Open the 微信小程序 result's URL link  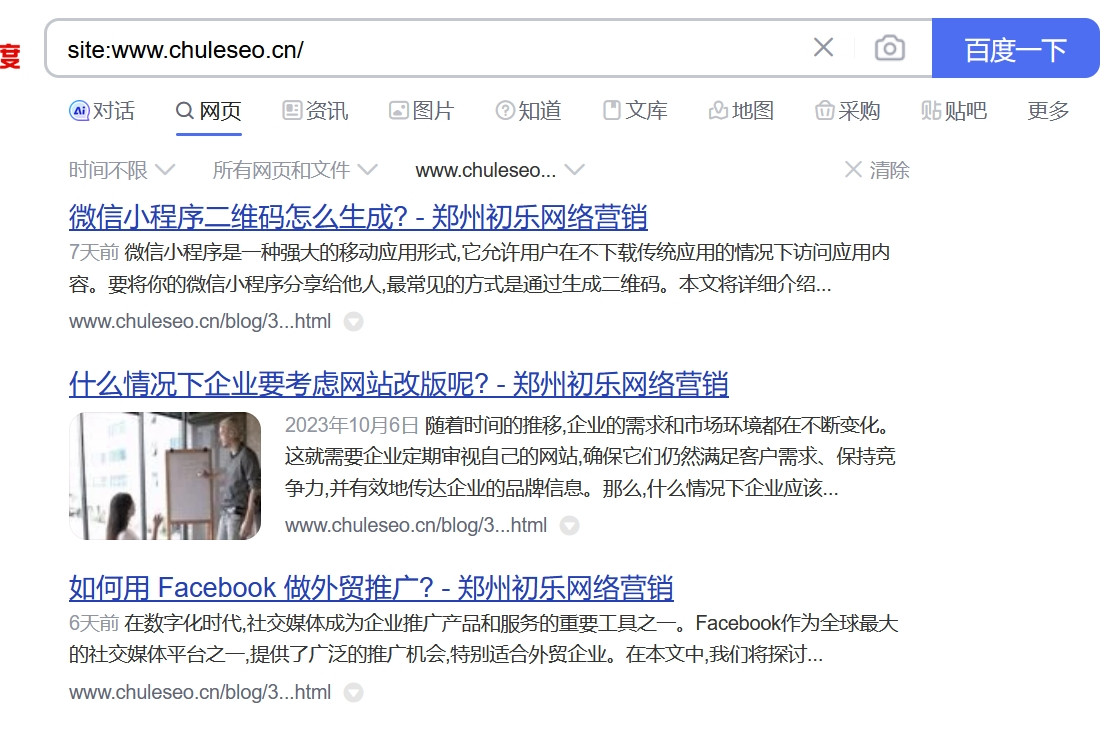pos(199,321)
